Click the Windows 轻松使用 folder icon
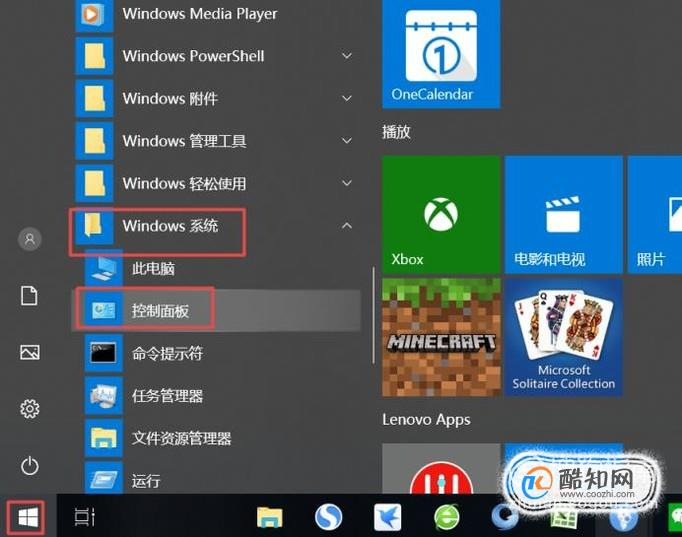The width and height of the screenshot is (682, 537). pos(94,183)
